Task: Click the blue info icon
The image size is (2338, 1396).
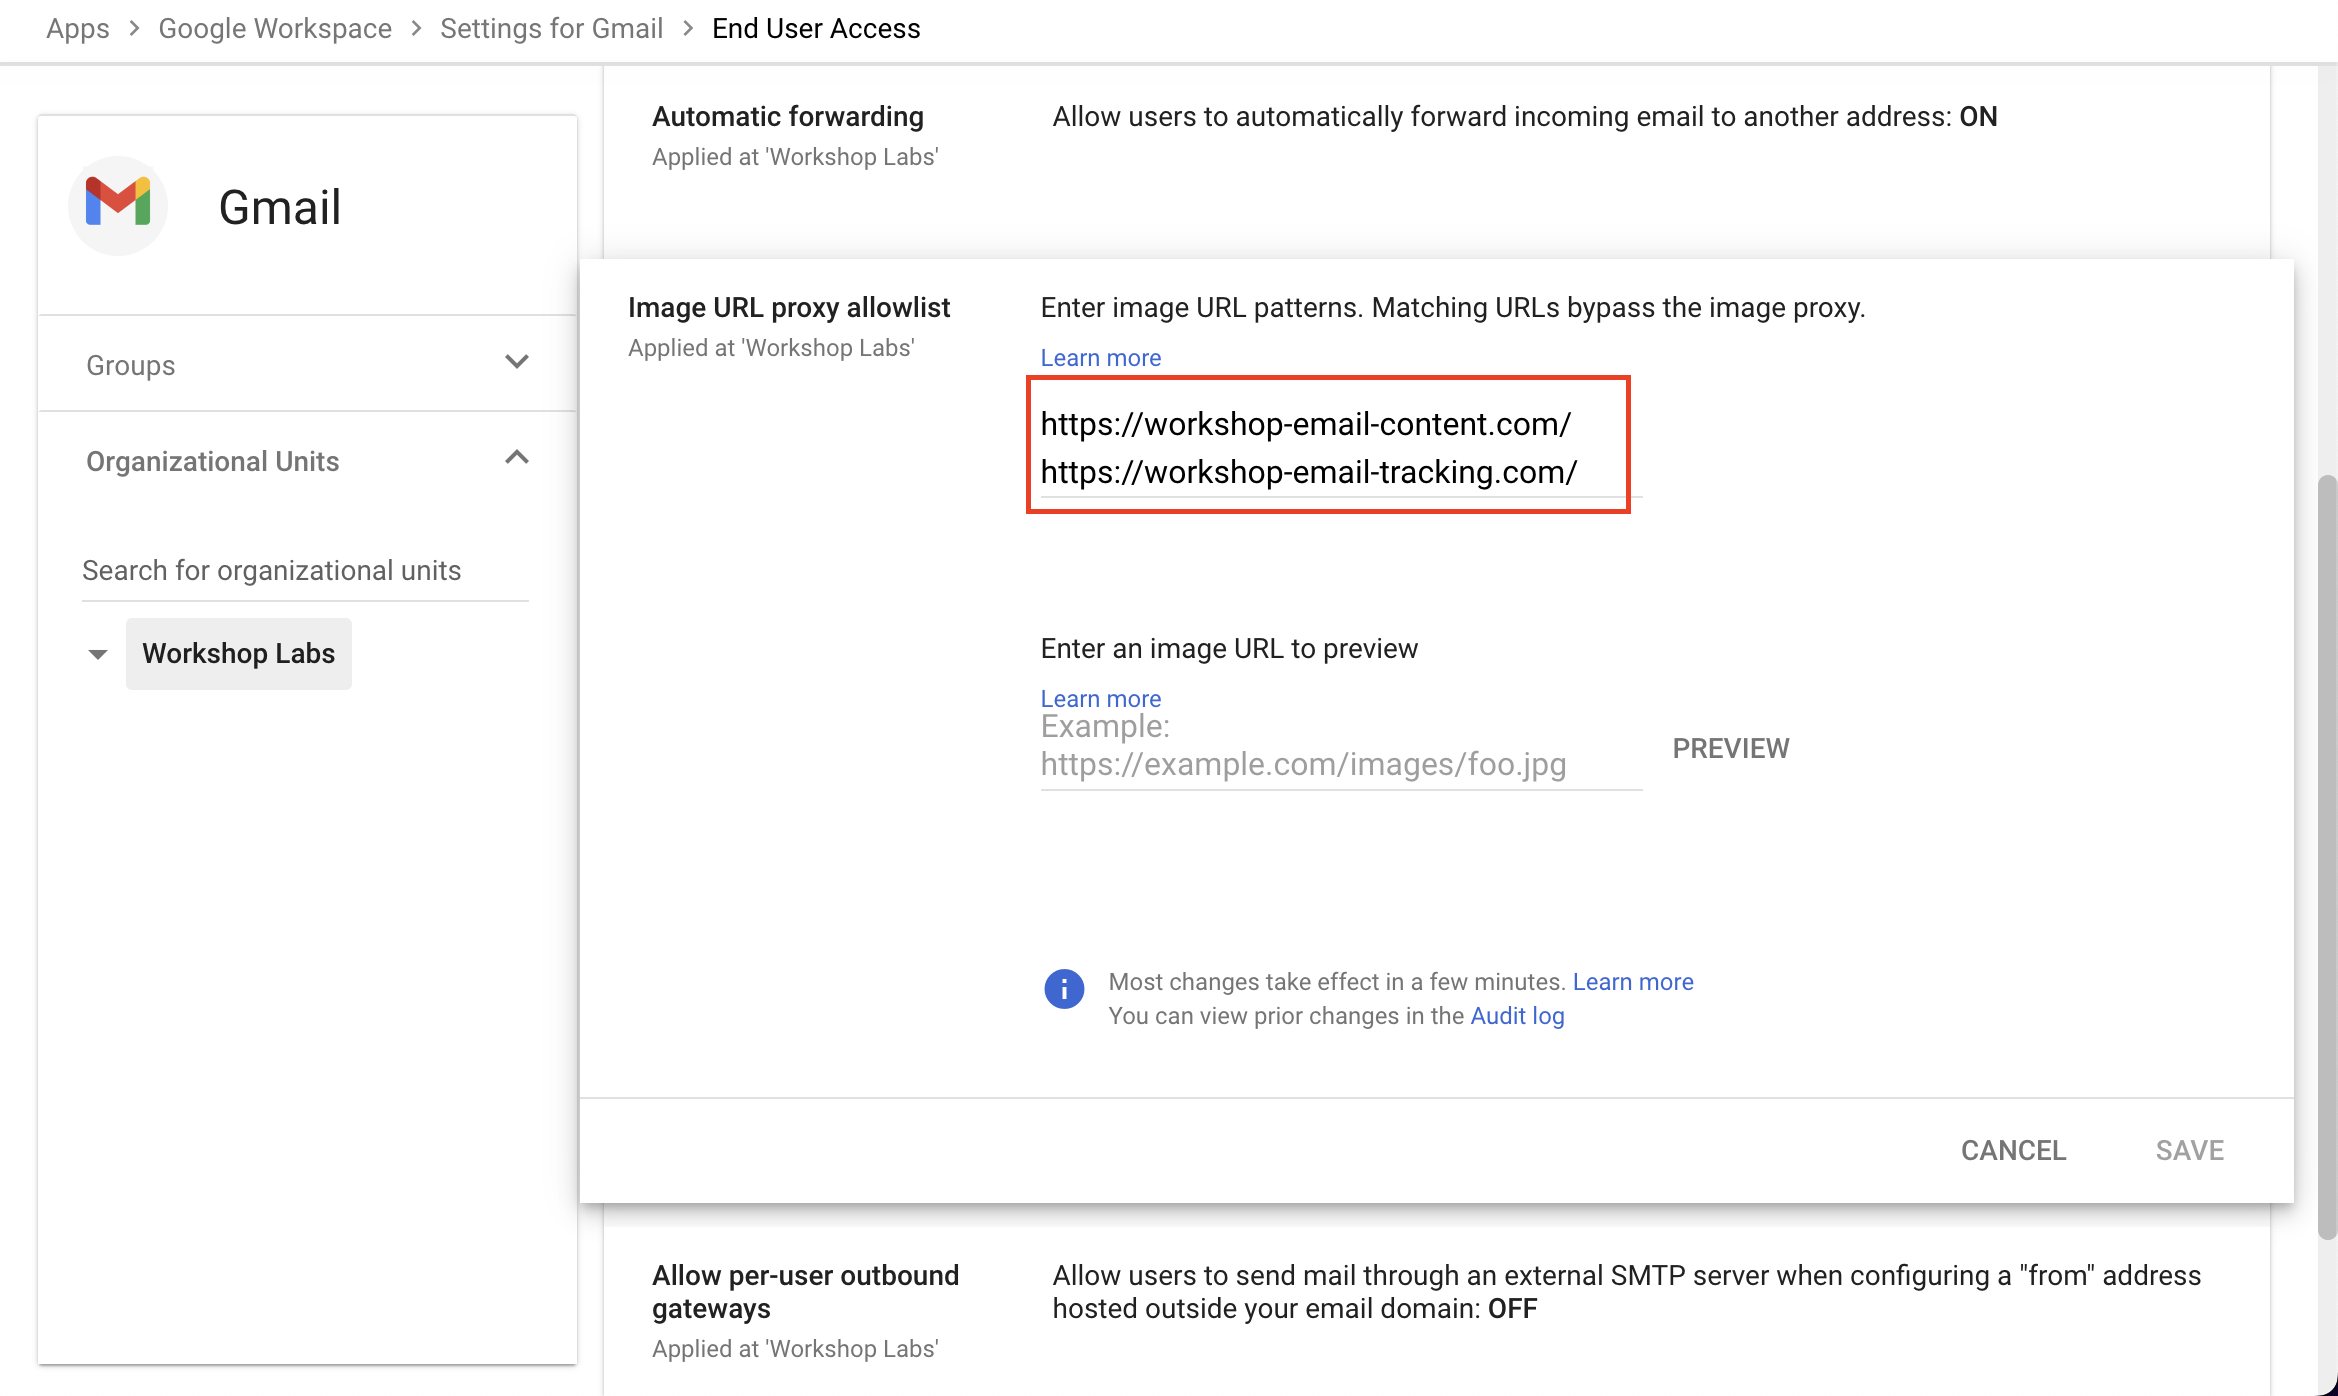Action: [1064, 989]
